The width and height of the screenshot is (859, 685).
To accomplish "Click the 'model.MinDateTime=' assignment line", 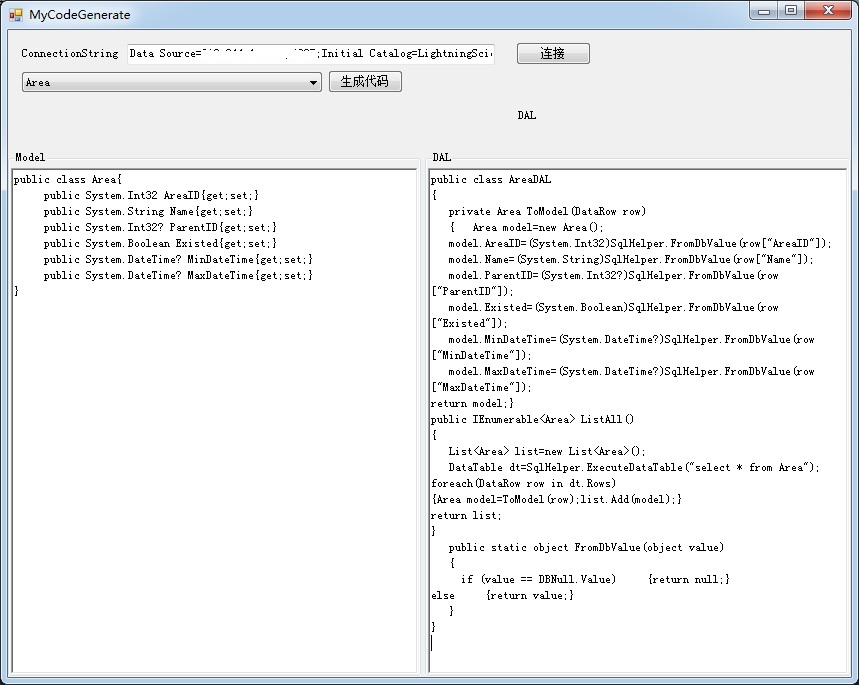I will pyautogui.click(x=631, y=340).
